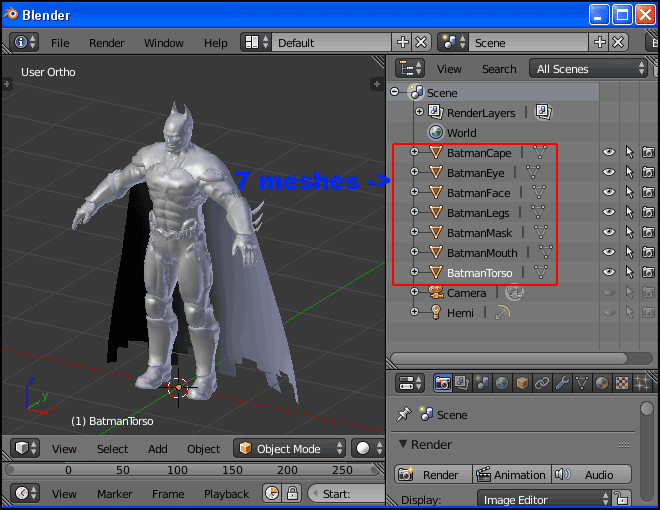The height and width of the screenshot is (510, 660).
Task: Expand the BatmanMask object
Action: tap(414, 231)
